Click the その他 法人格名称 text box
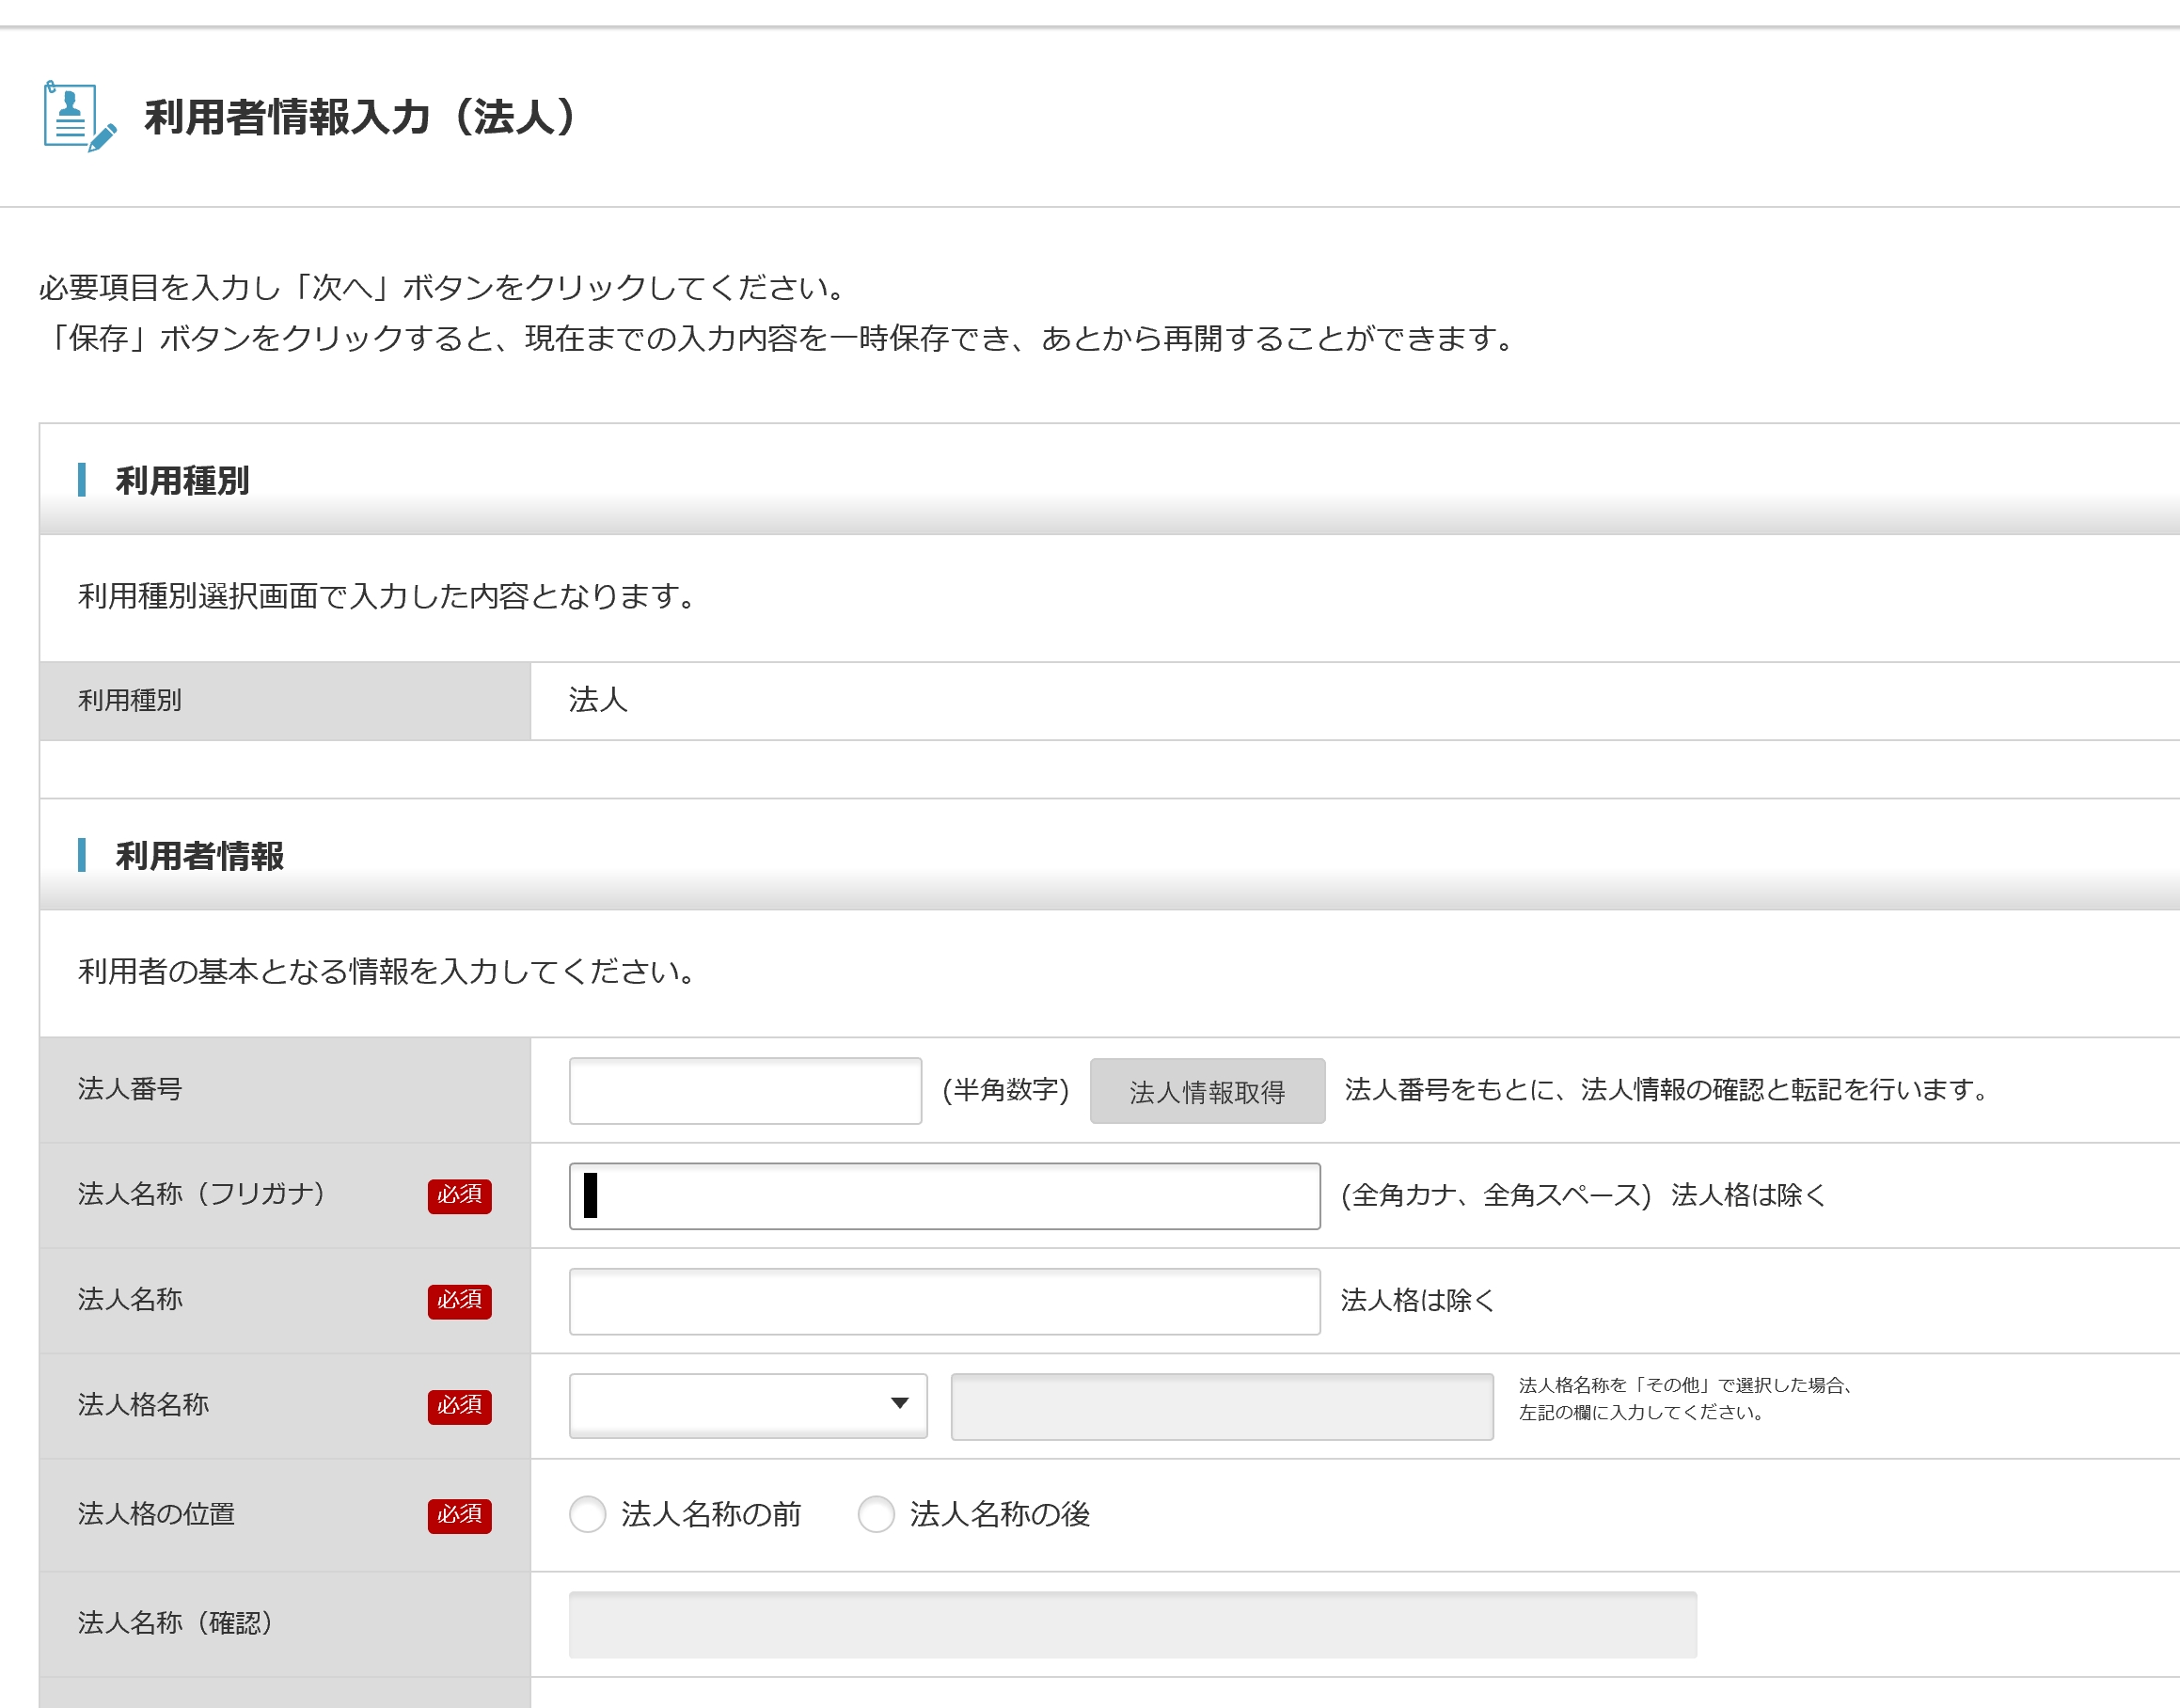 pos(1221,1406)
